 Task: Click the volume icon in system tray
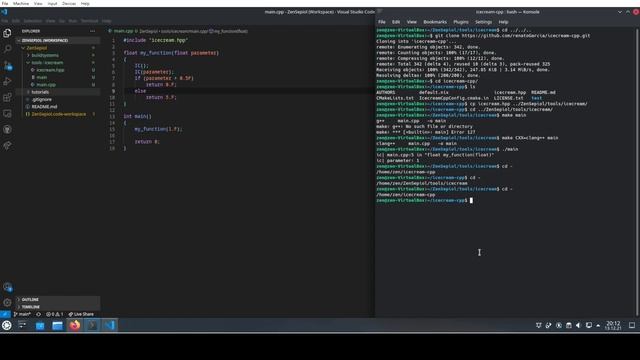[x=578, y=325]
